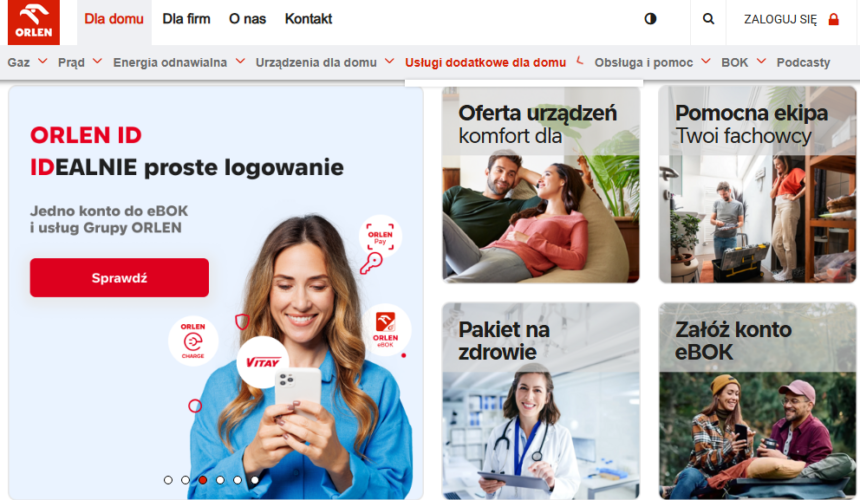Click the key icon below ORLEN Pay
This screenshot has height=500, width=860.
pos(371,264)
